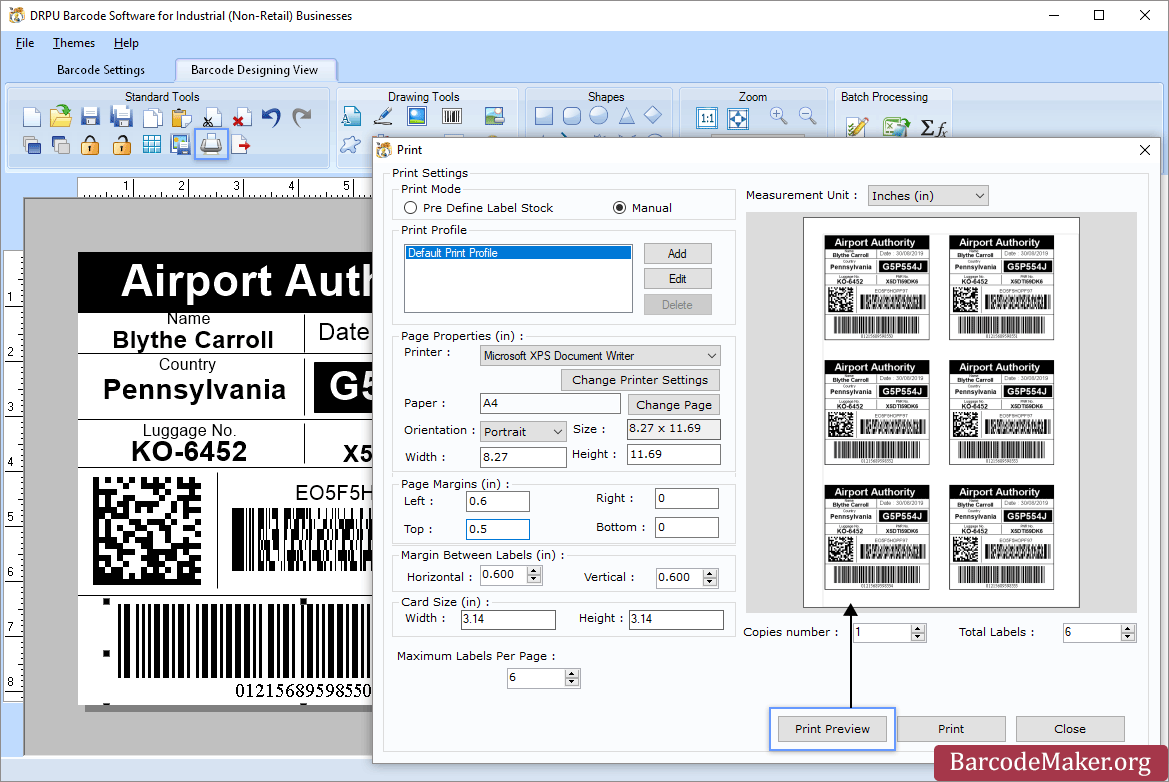Redo the previously undone action

[302, 117]
